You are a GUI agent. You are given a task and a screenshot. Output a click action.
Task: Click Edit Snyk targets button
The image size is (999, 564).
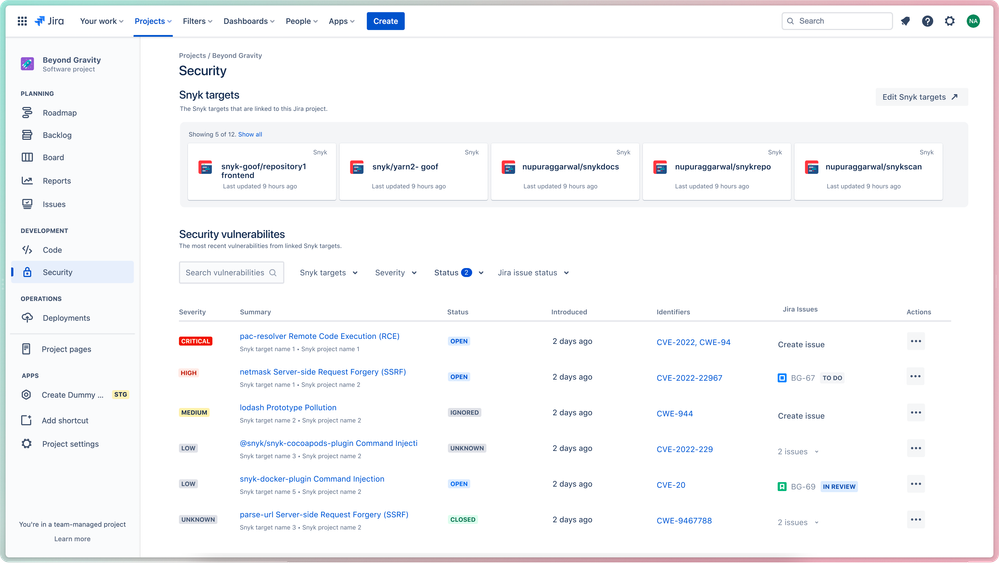[921, 97]
